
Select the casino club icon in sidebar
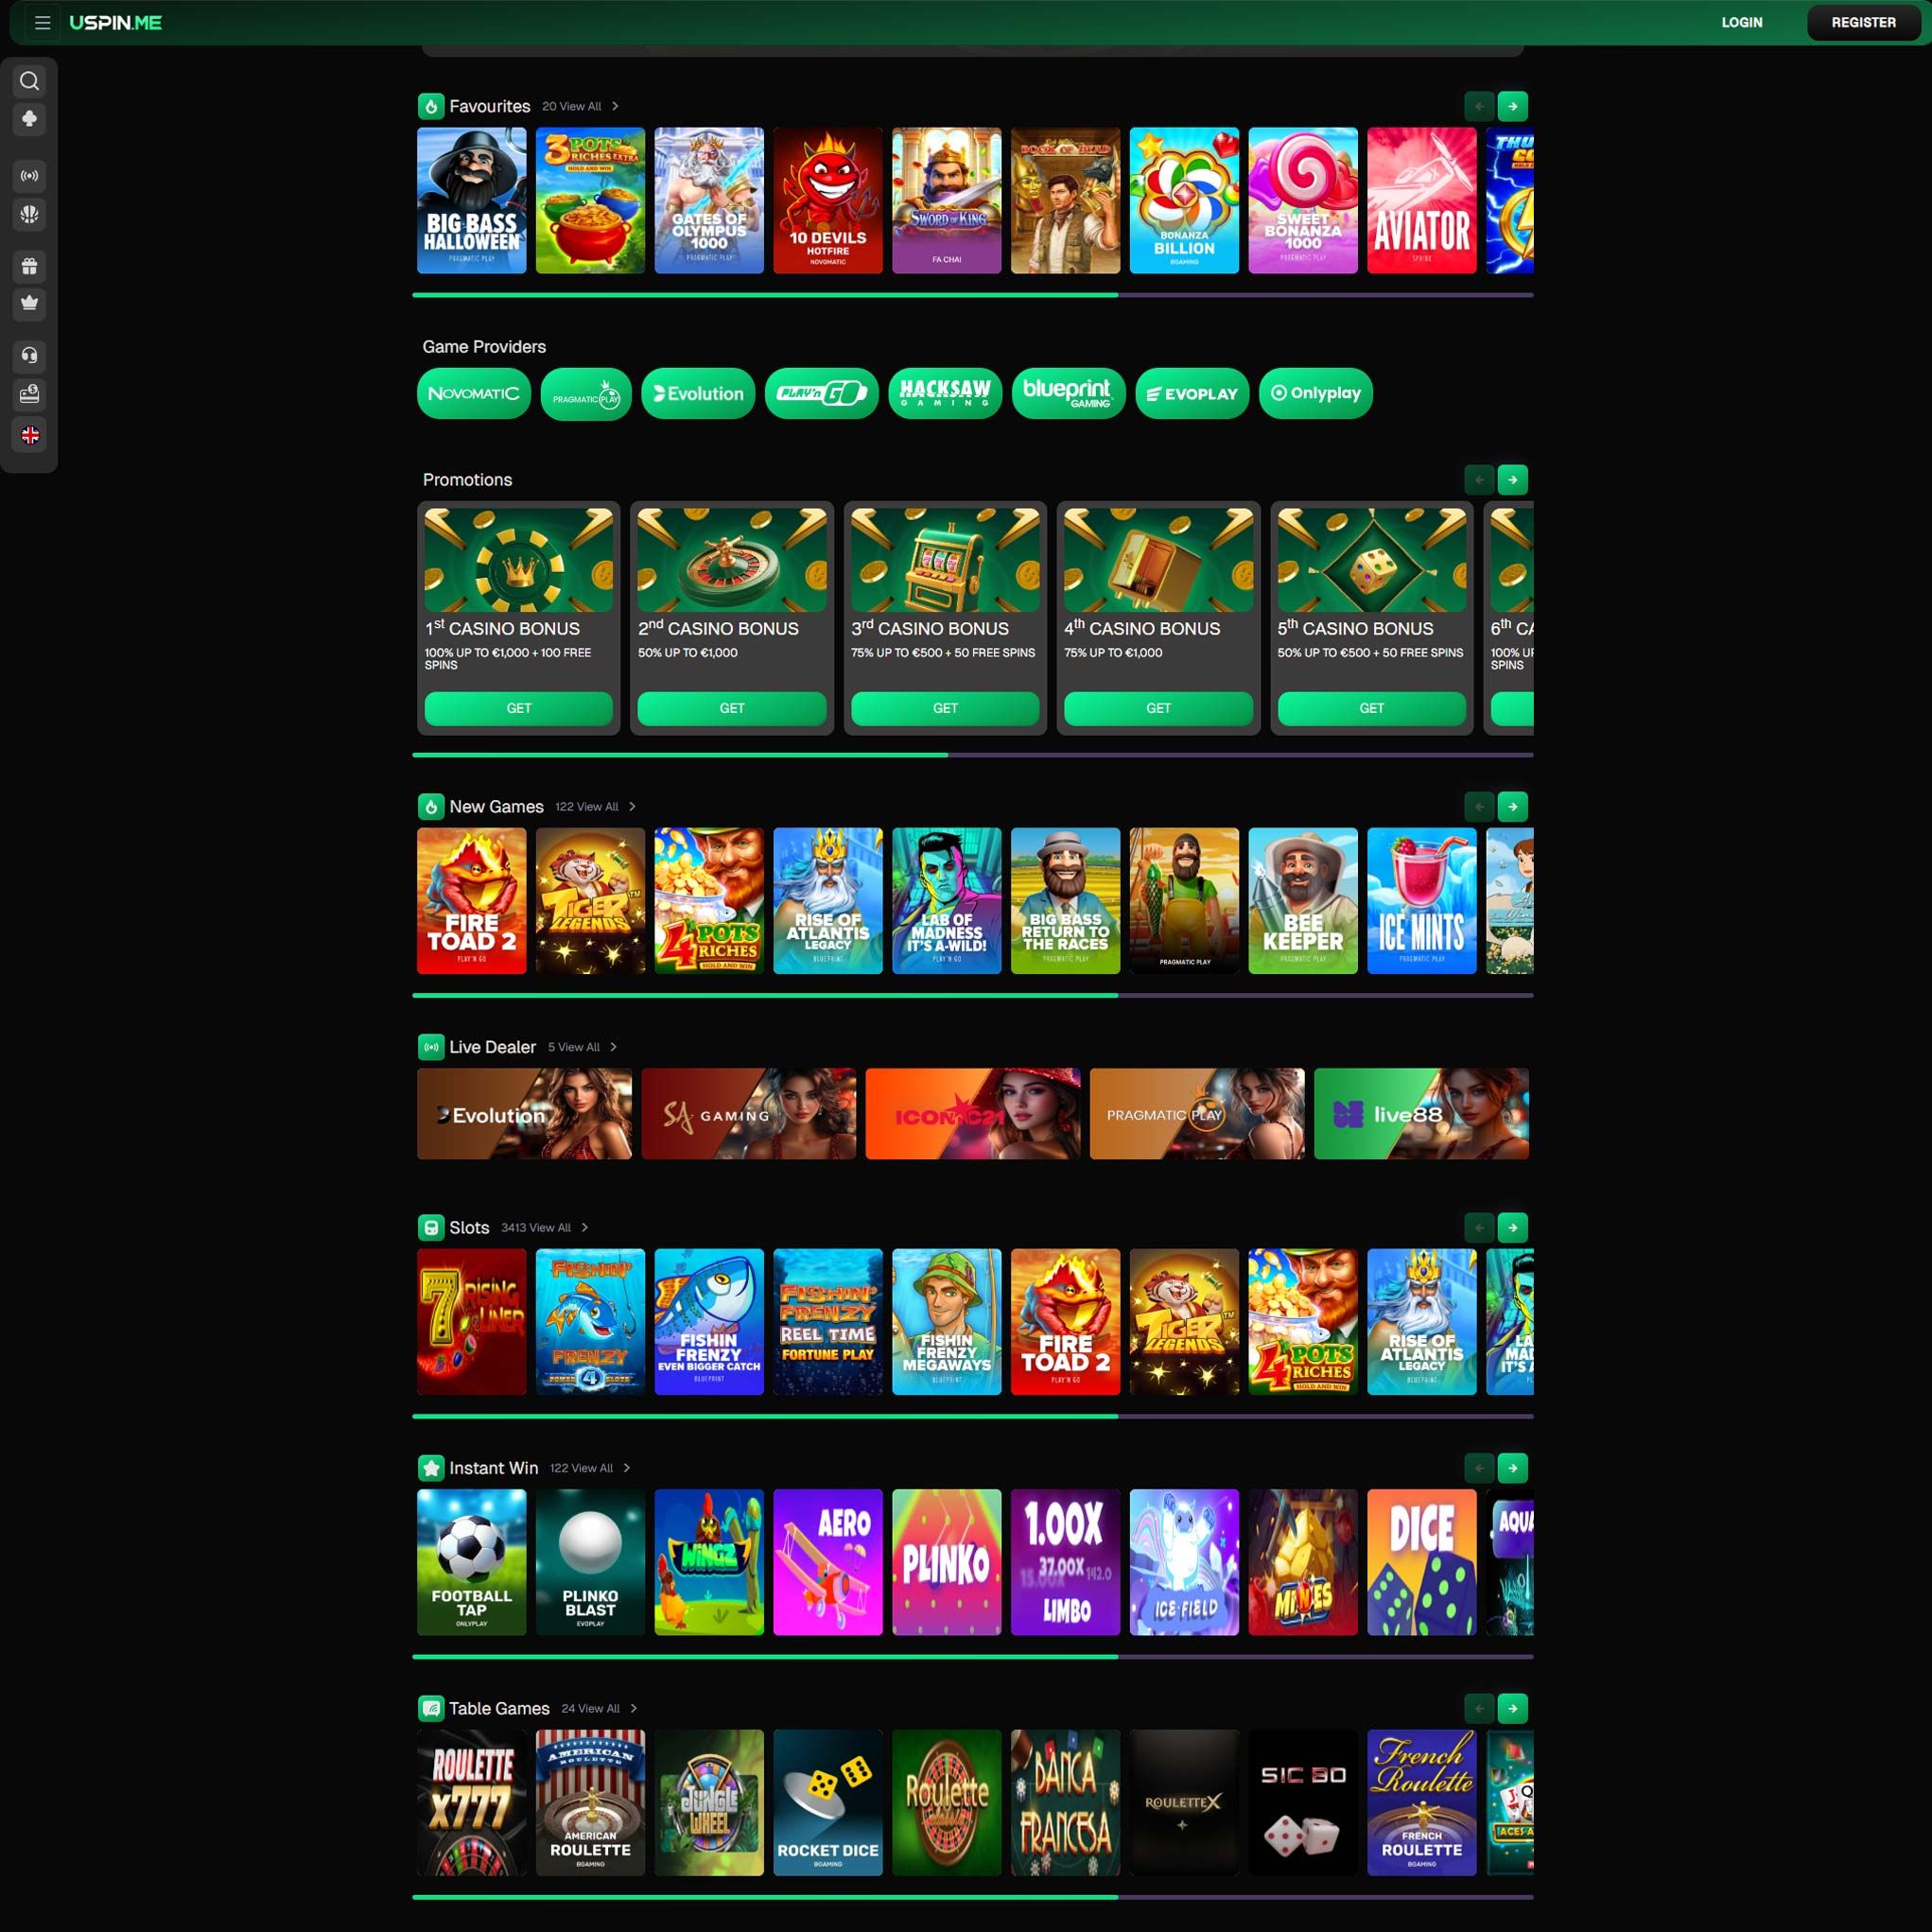pyautogui.click(x=29, y=119)
